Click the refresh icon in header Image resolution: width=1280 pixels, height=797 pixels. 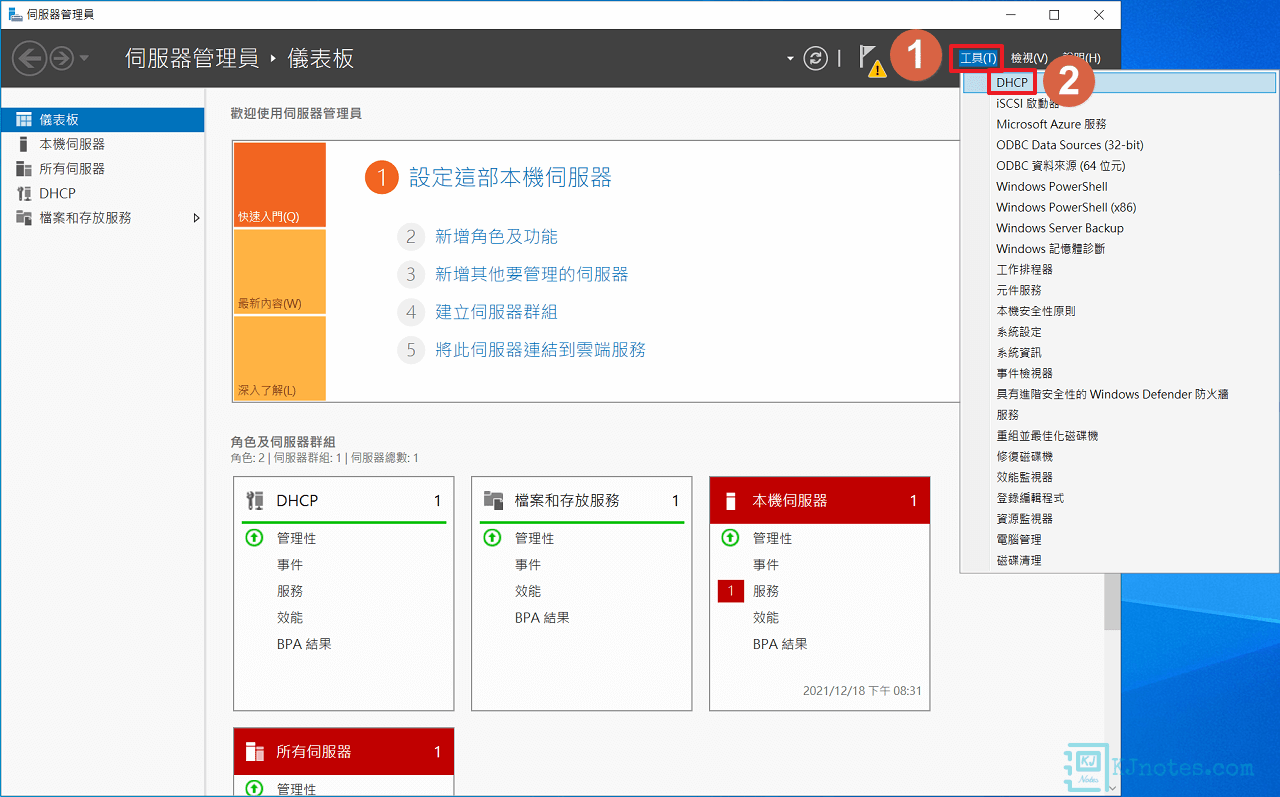816,58
